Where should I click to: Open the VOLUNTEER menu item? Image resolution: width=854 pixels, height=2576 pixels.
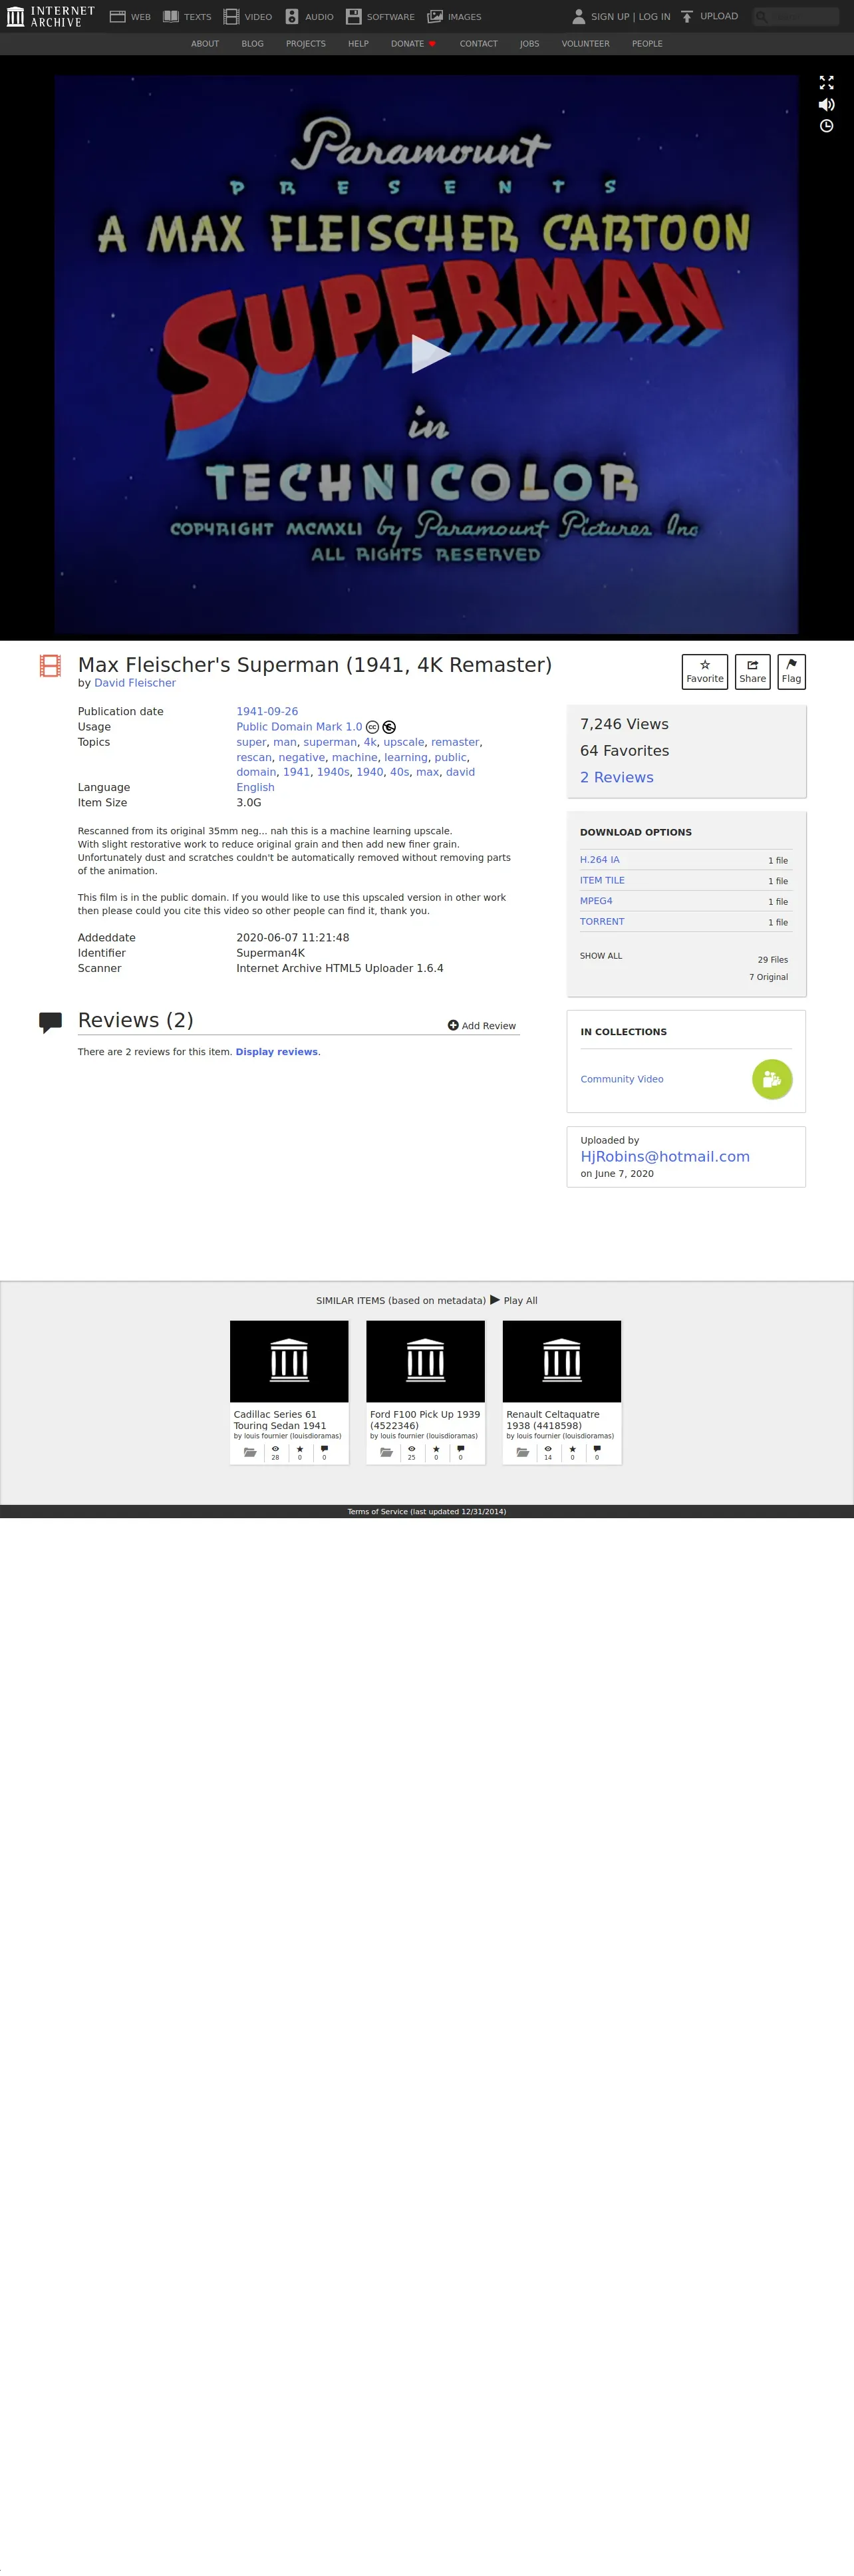click(x=585, y=44)
